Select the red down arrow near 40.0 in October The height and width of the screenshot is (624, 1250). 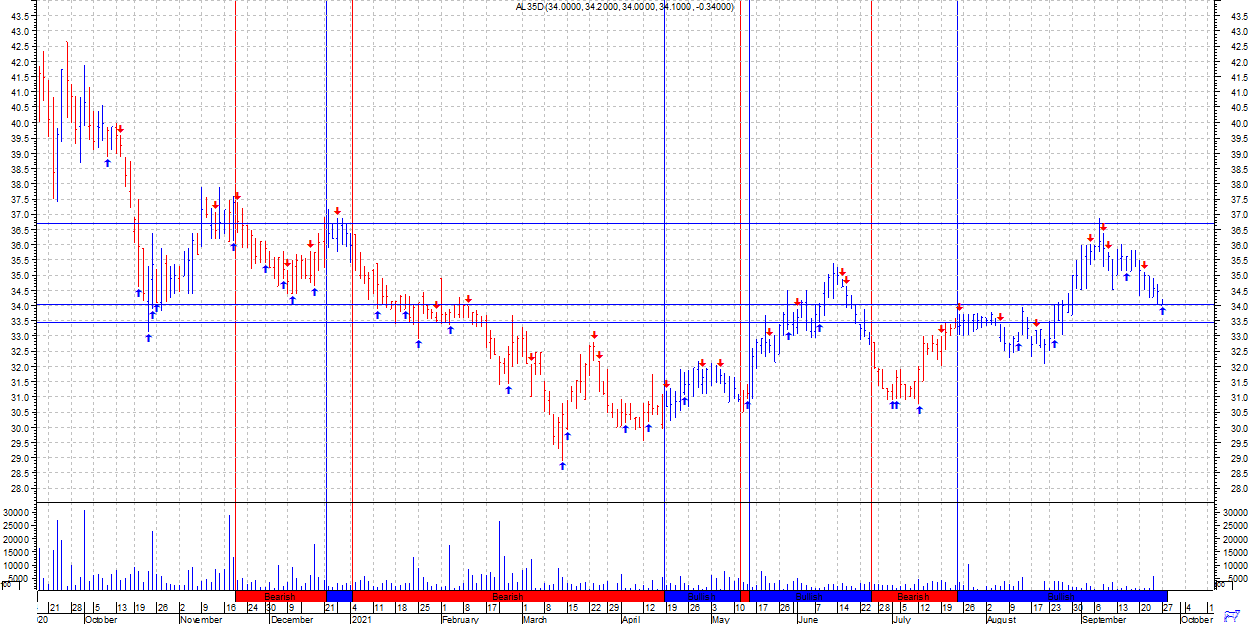(x=120, y=128)
